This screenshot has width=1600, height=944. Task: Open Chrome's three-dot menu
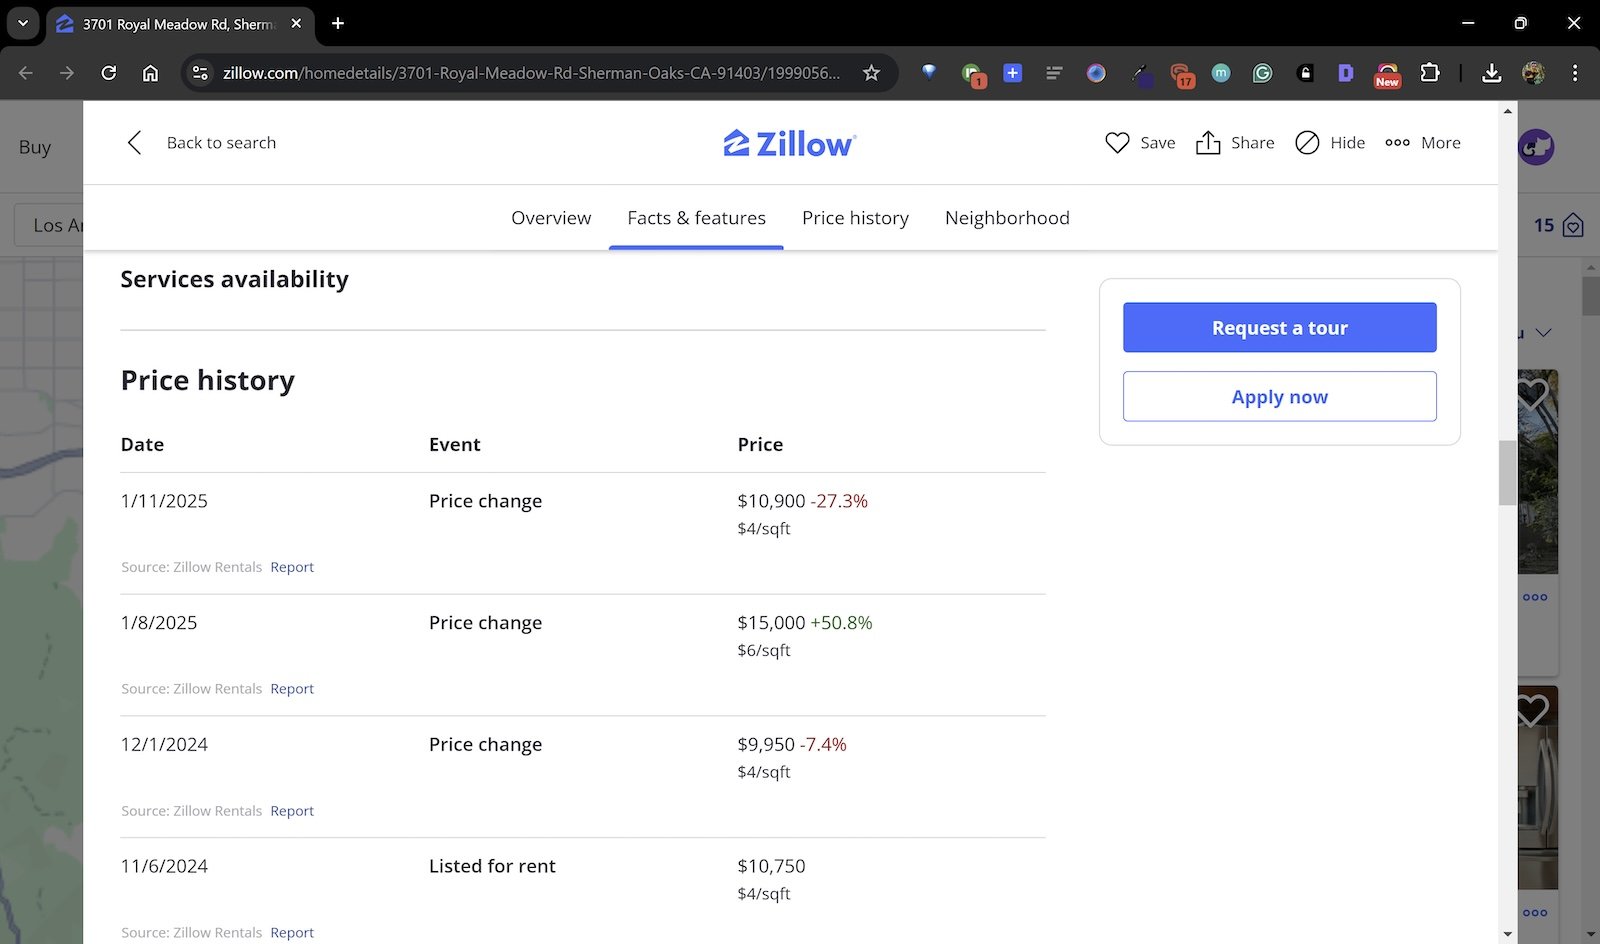pos(1575,73)
